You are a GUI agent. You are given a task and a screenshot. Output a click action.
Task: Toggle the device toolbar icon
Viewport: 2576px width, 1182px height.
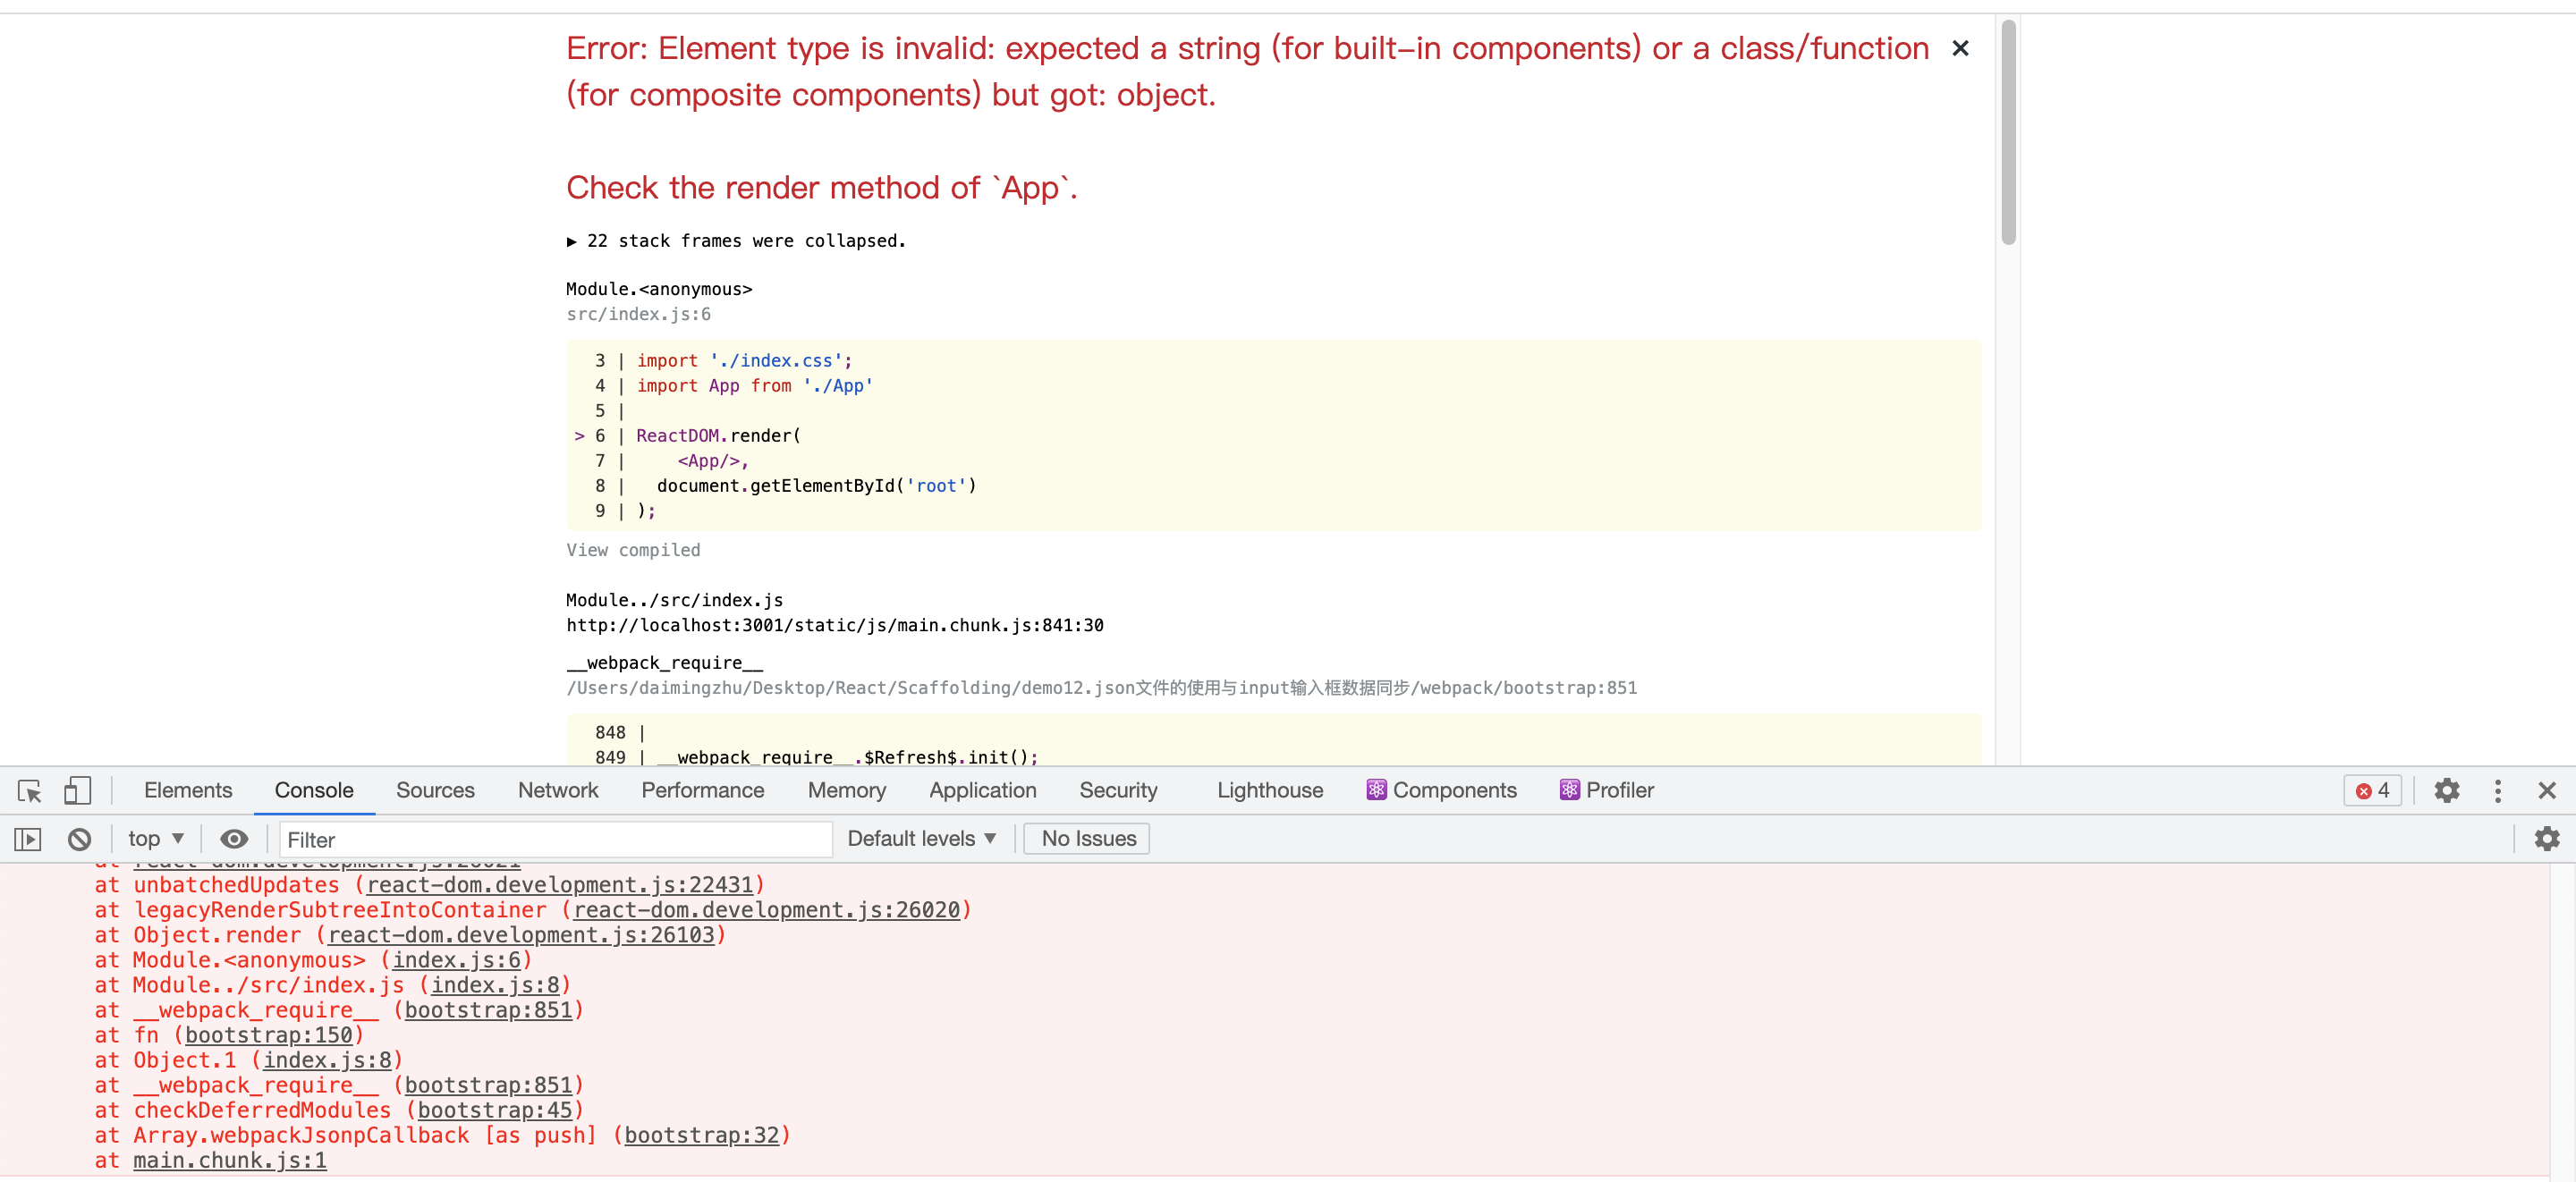tap(77, 791)
